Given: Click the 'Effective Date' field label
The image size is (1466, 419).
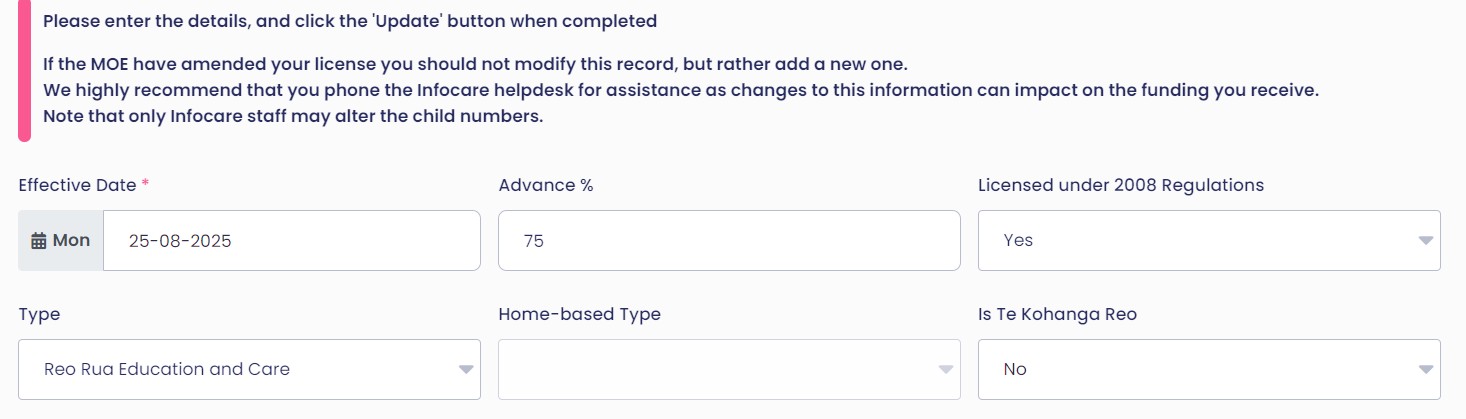Looking at the screenshot, I should click(x=77, y=185).
